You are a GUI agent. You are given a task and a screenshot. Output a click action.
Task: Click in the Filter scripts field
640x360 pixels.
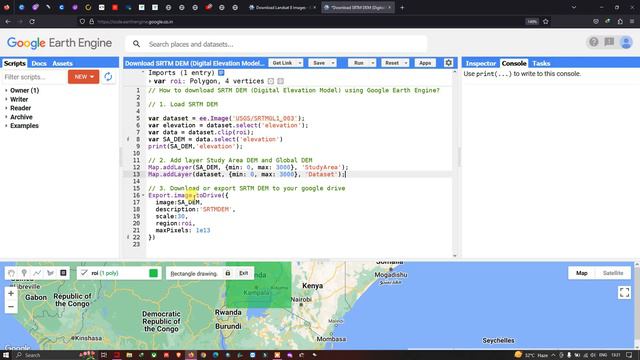pos(34,77)
